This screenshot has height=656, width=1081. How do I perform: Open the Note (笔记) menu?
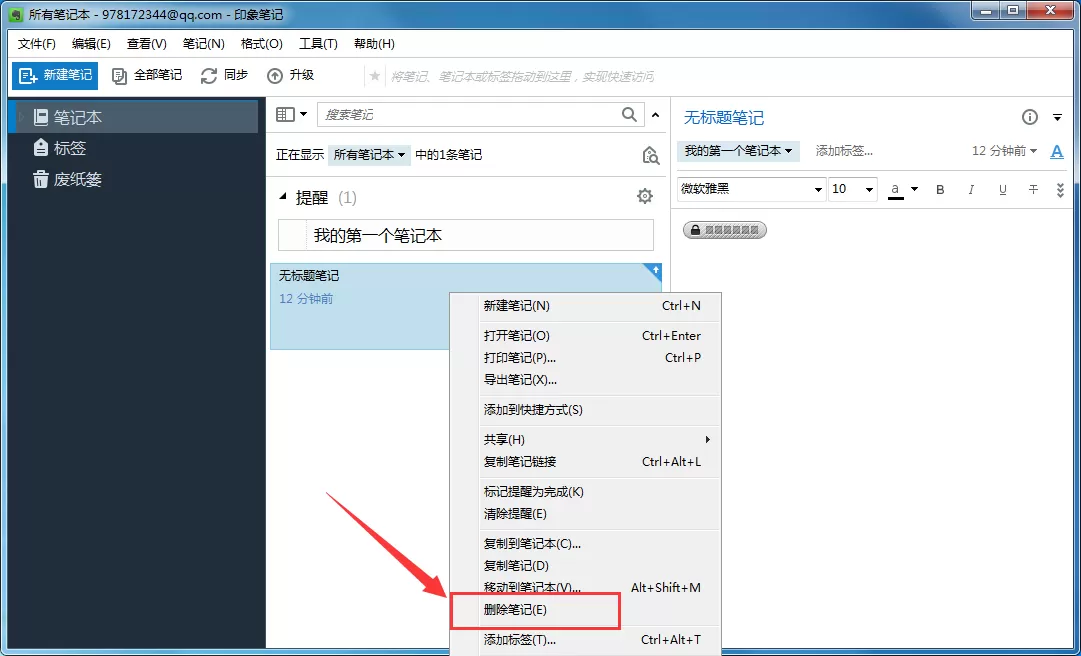pos(203,43)
